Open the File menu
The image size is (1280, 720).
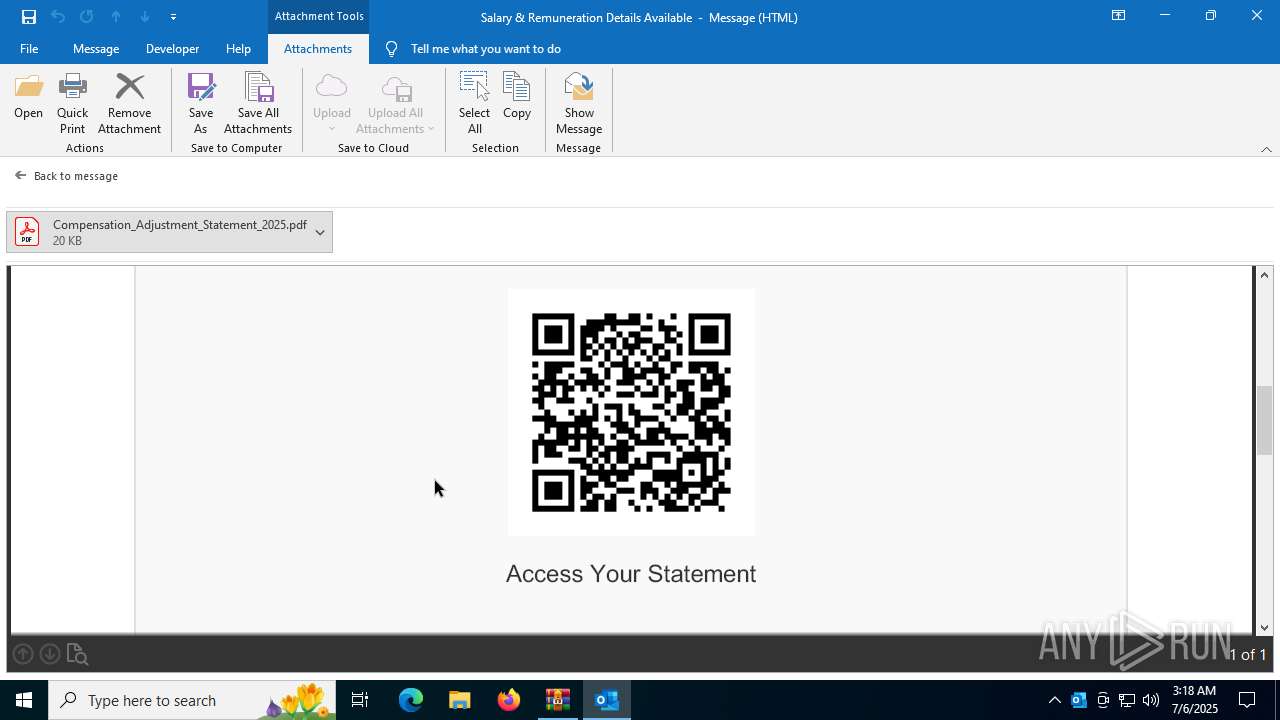coord(29,49)
